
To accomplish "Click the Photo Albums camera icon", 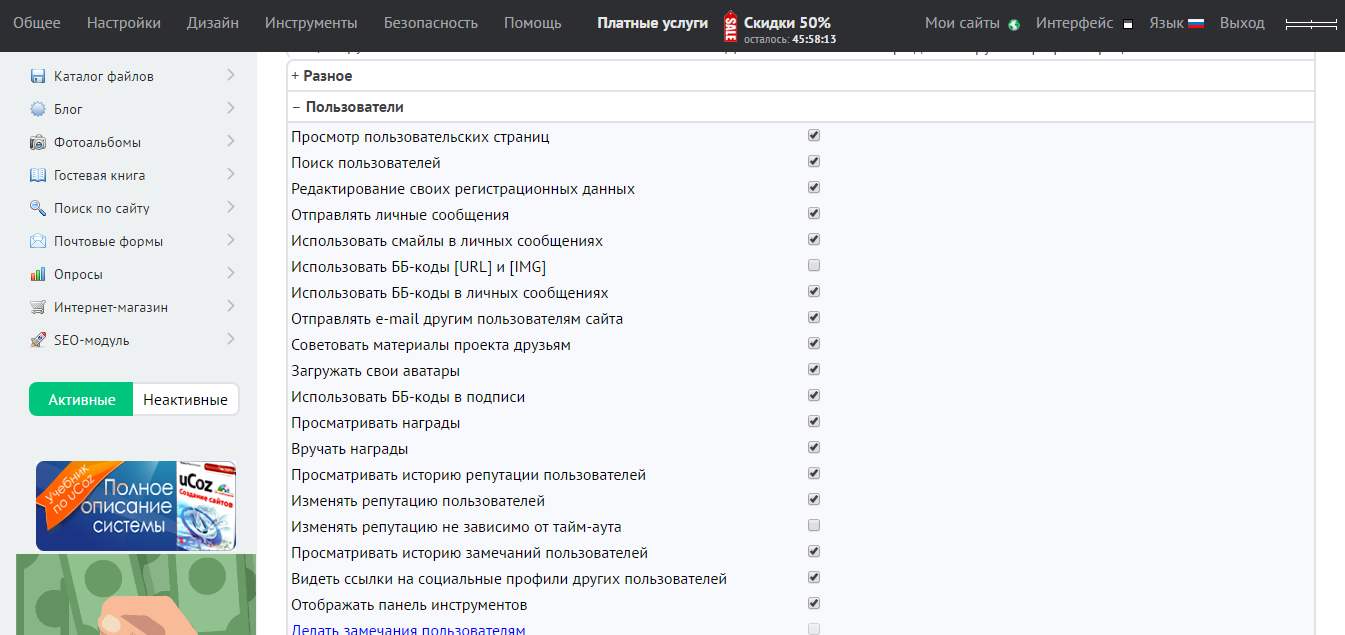I will click(x=38, y=142).
